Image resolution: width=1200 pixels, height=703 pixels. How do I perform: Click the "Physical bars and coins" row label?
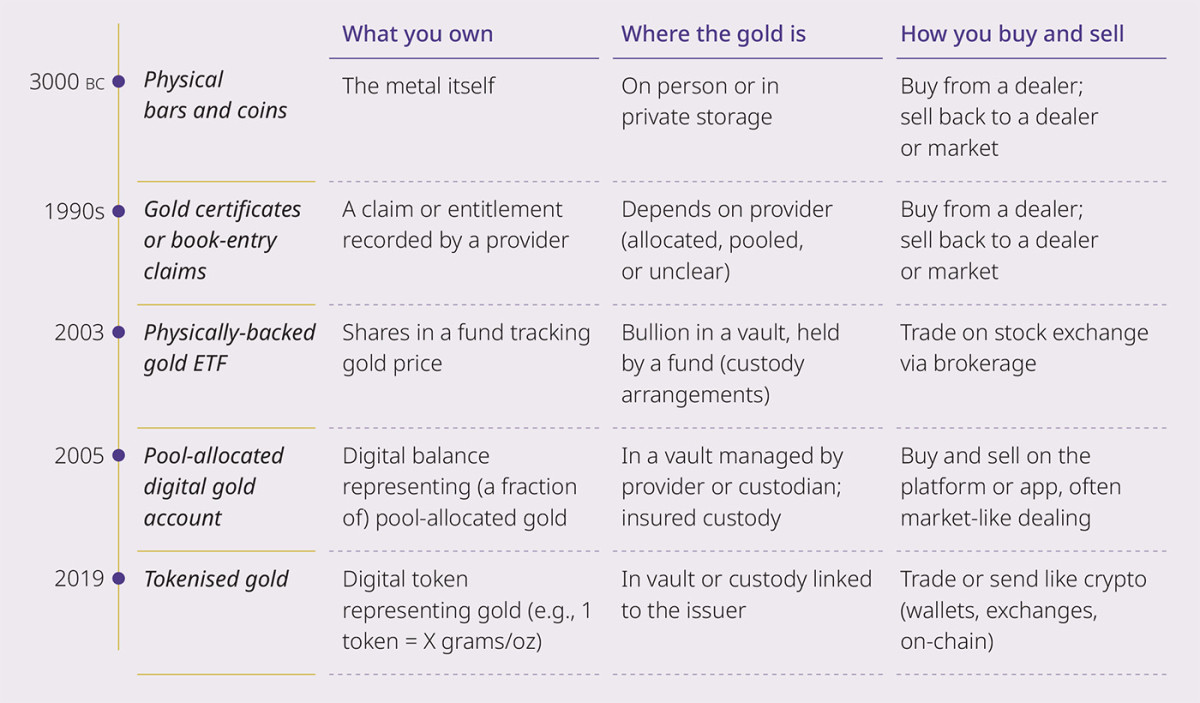click(214, 95)
